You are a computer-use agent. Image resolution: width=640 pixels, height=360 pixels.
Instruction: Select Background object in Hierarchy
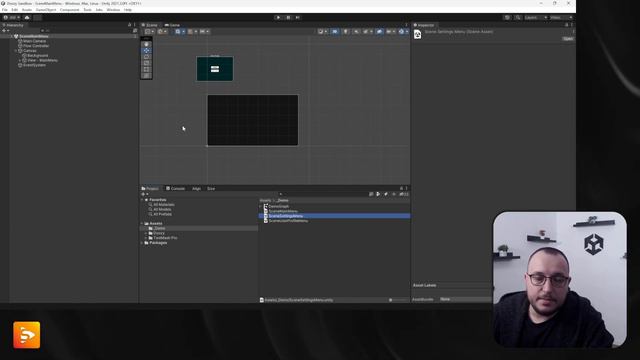pyautogui.click(x=38, y=56)
